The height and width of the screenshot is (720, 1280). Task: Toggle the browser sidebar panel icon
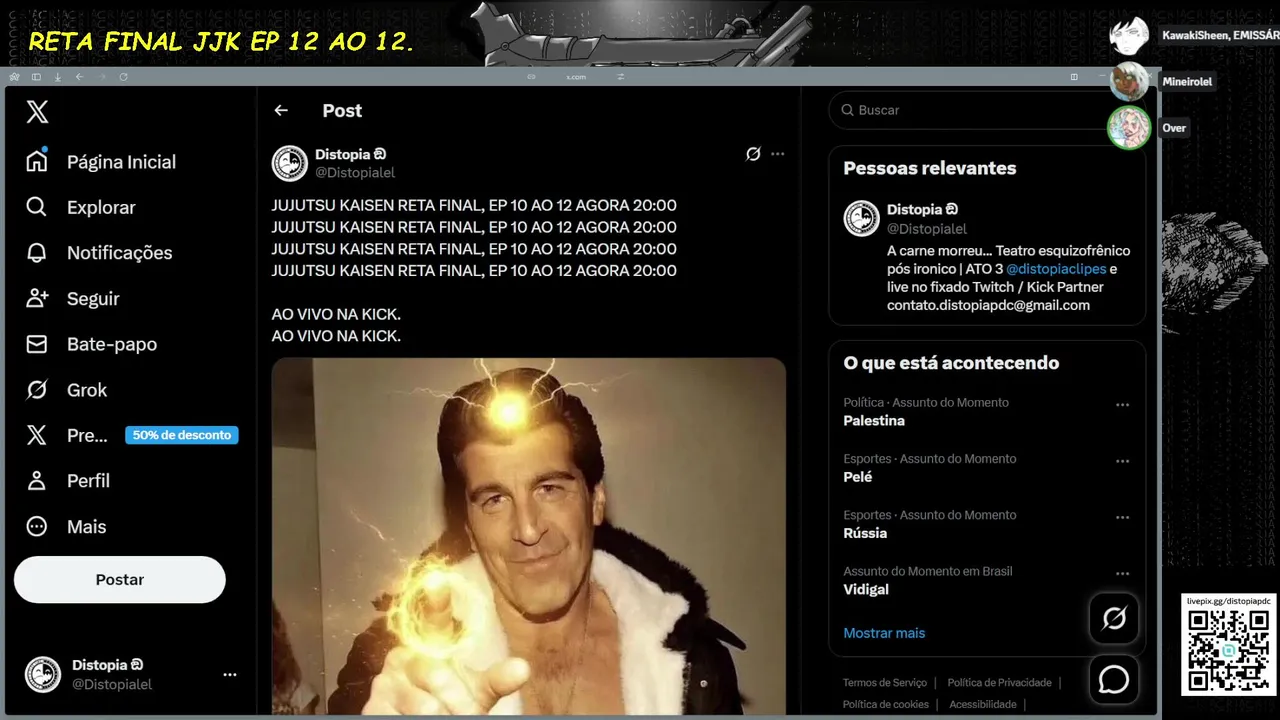coord(36,77)
